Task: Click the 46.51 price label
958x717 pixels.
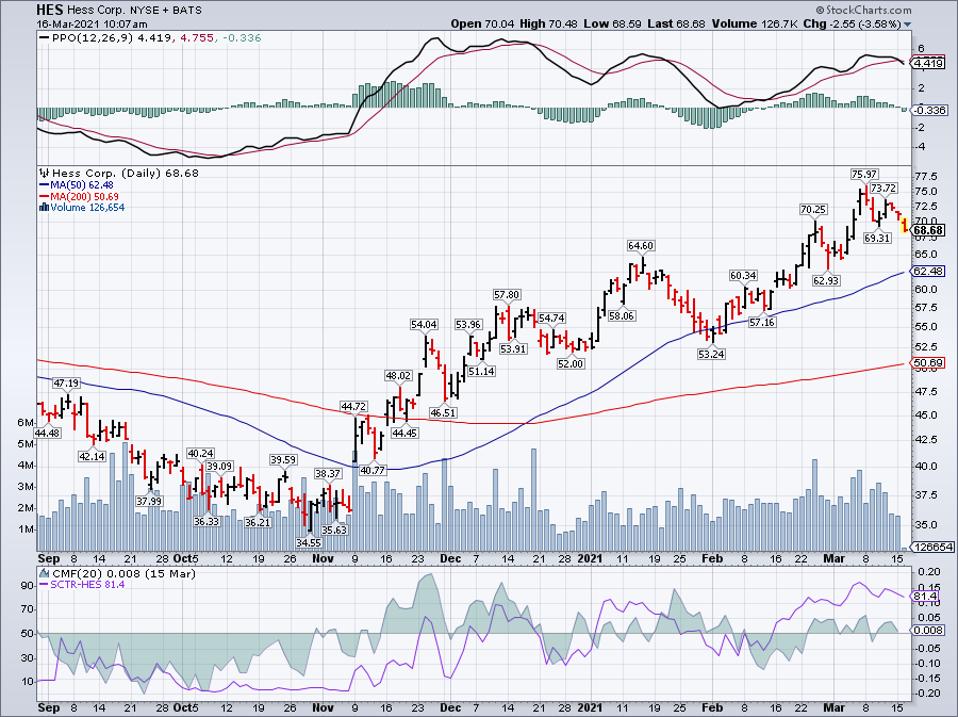Action: pos(443,412)
